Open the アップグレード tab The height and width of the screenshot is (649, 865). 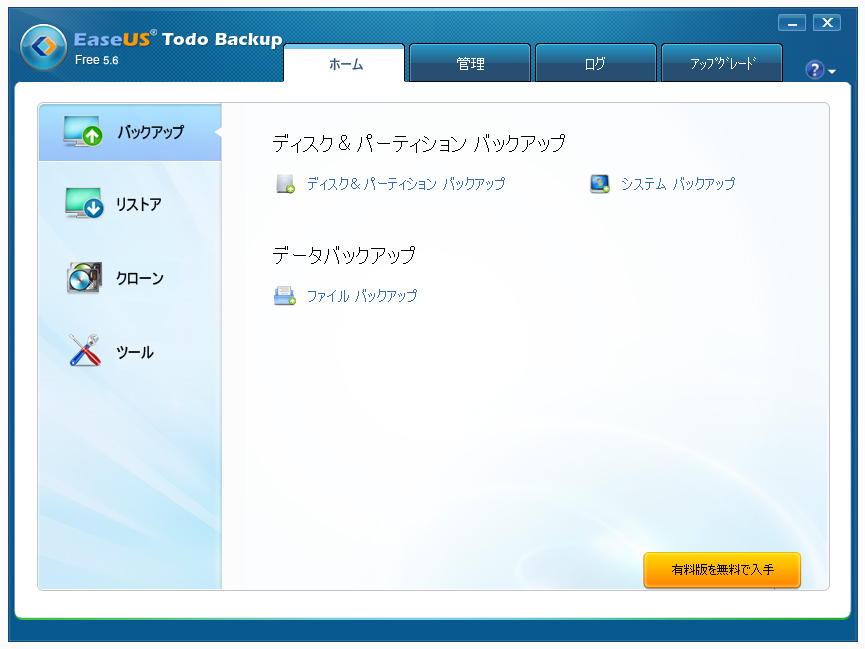point(721,62)
